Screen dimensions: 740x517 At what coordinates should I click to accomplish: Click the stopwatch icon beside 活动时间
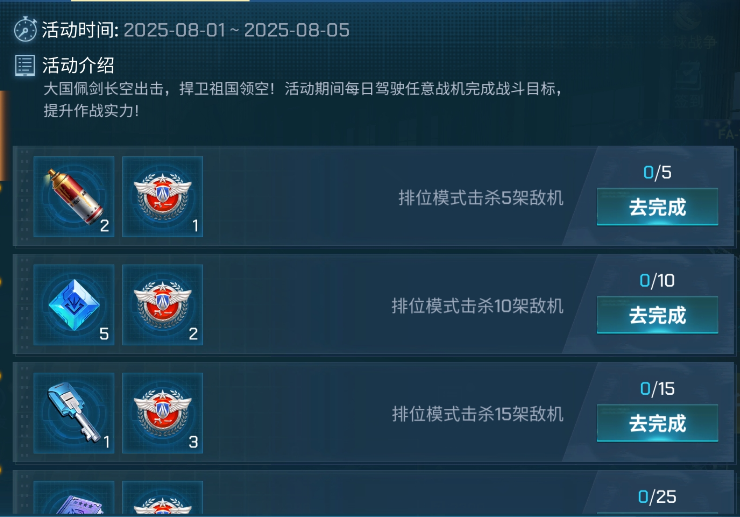tap(25, 30)
